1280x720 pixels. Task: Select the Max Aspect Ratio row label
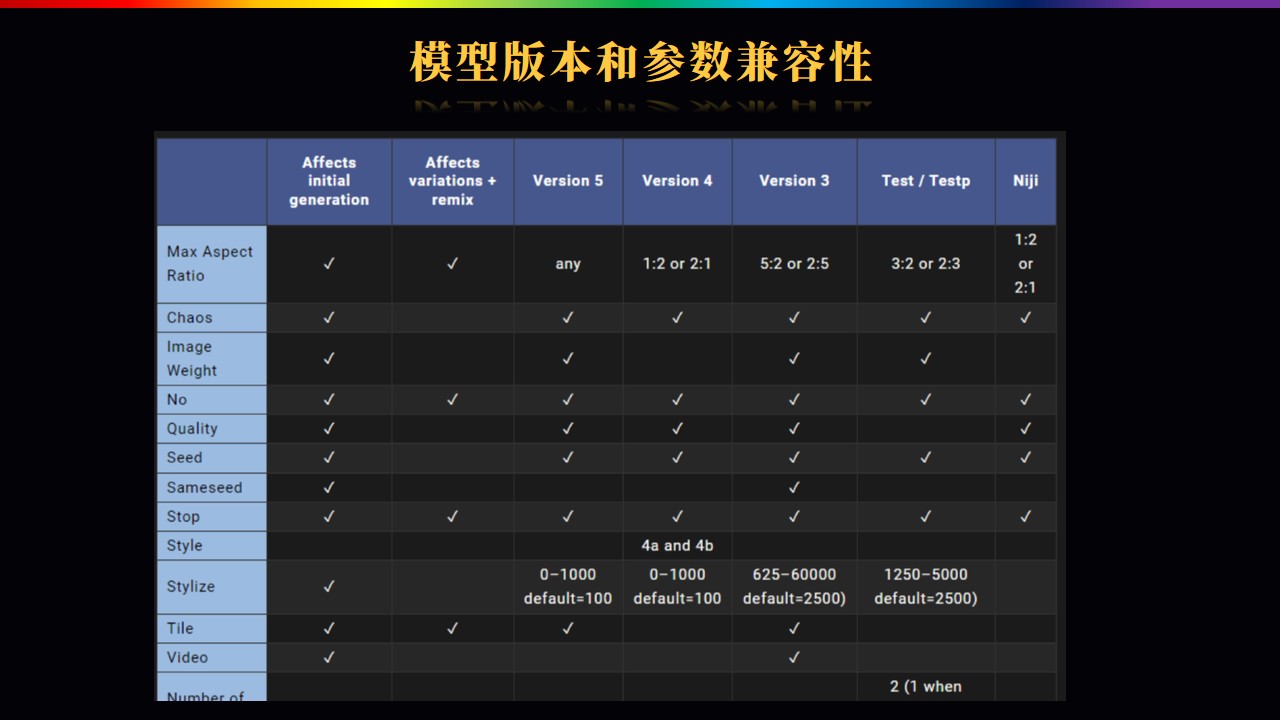point(210,264)
